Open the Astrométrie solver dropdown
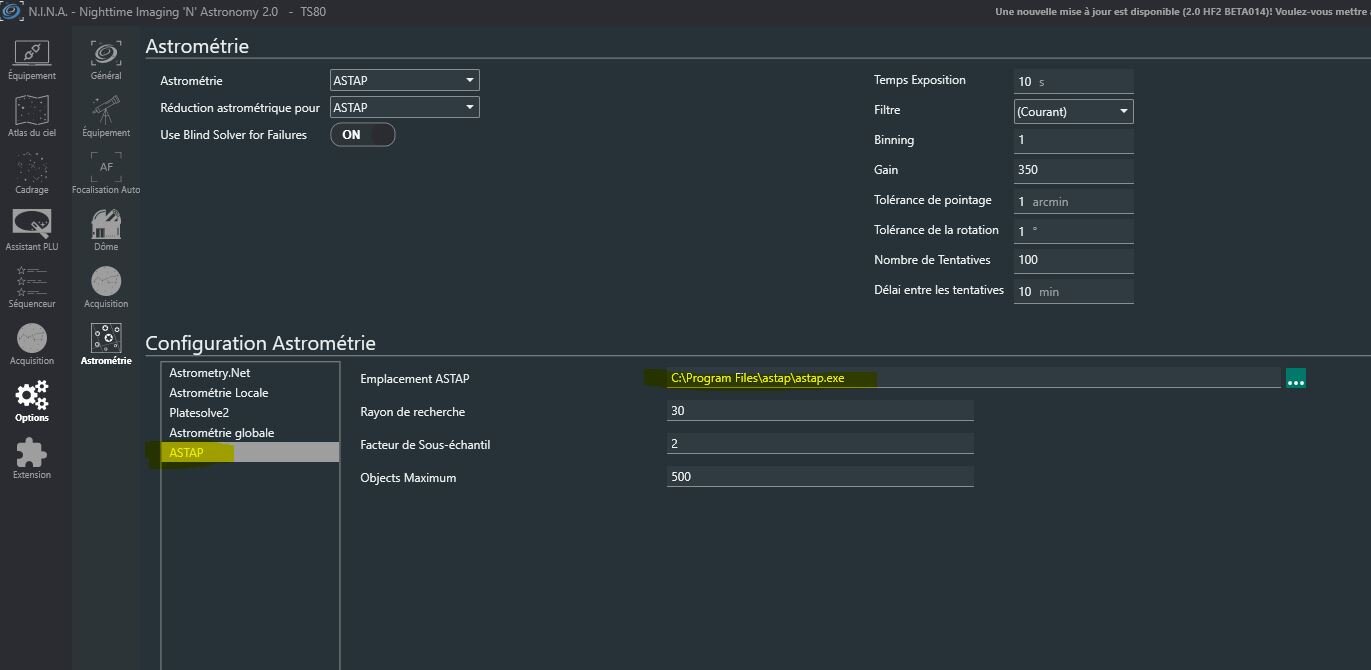This screenshot has height=670, width=1371. click(x=404, y=80)
